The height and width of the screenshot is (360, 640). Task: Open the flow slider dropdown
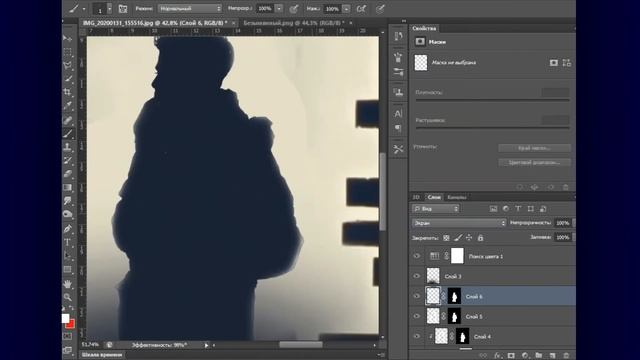pos(346,9)
